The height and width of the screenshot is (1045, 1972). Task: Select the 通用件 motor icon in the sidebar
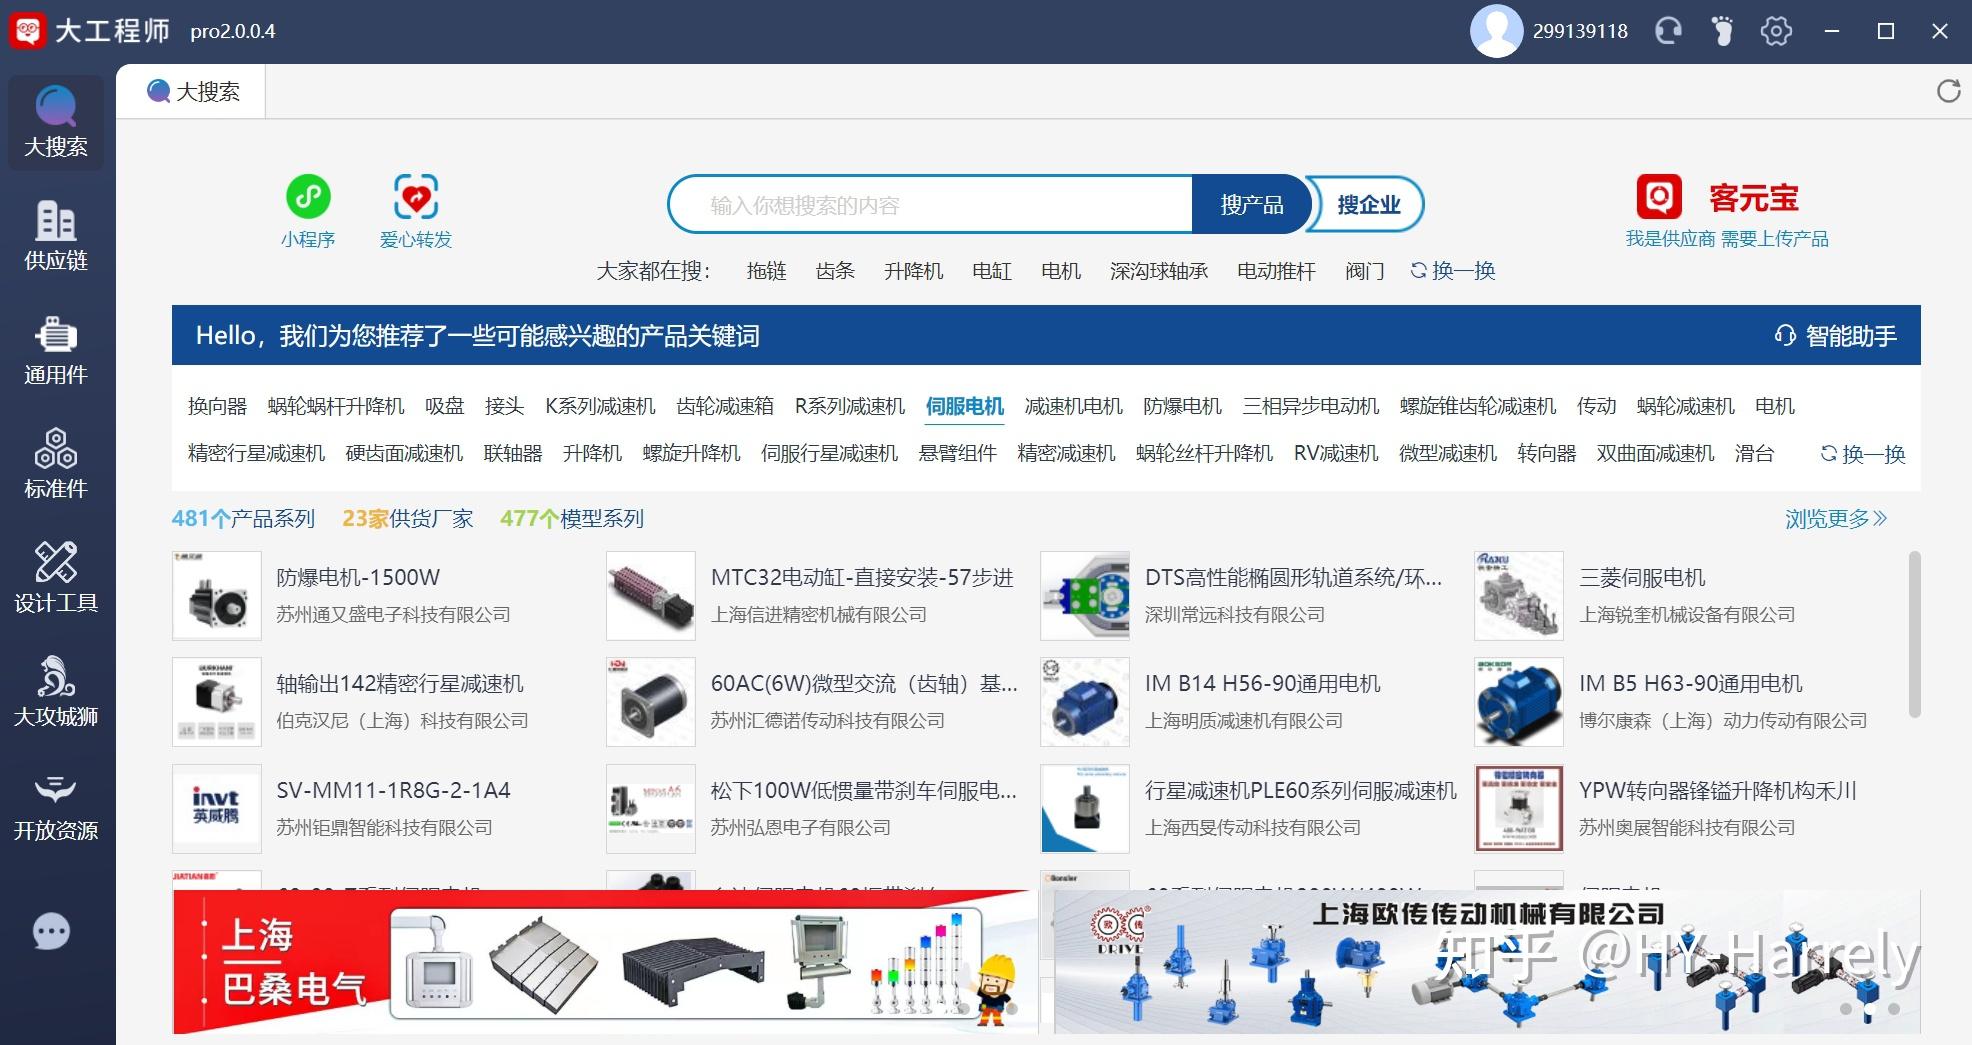[x=56, y=350]
